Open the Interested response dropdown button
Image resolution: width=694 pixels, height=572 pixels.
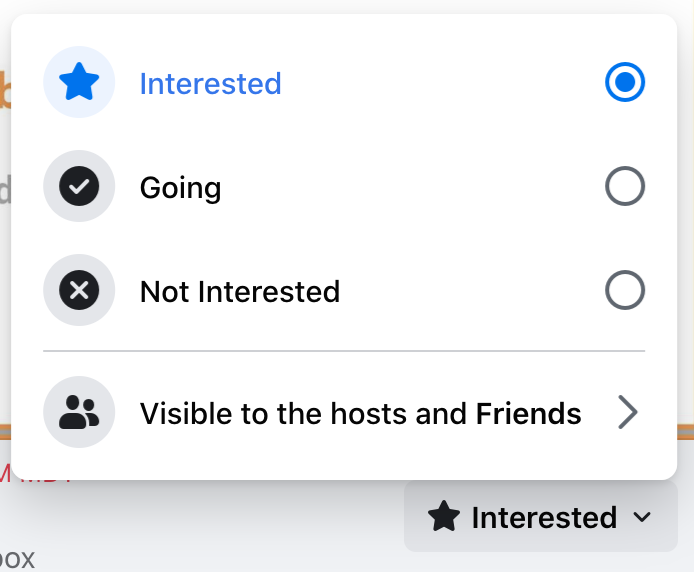[x=540, y=517]
